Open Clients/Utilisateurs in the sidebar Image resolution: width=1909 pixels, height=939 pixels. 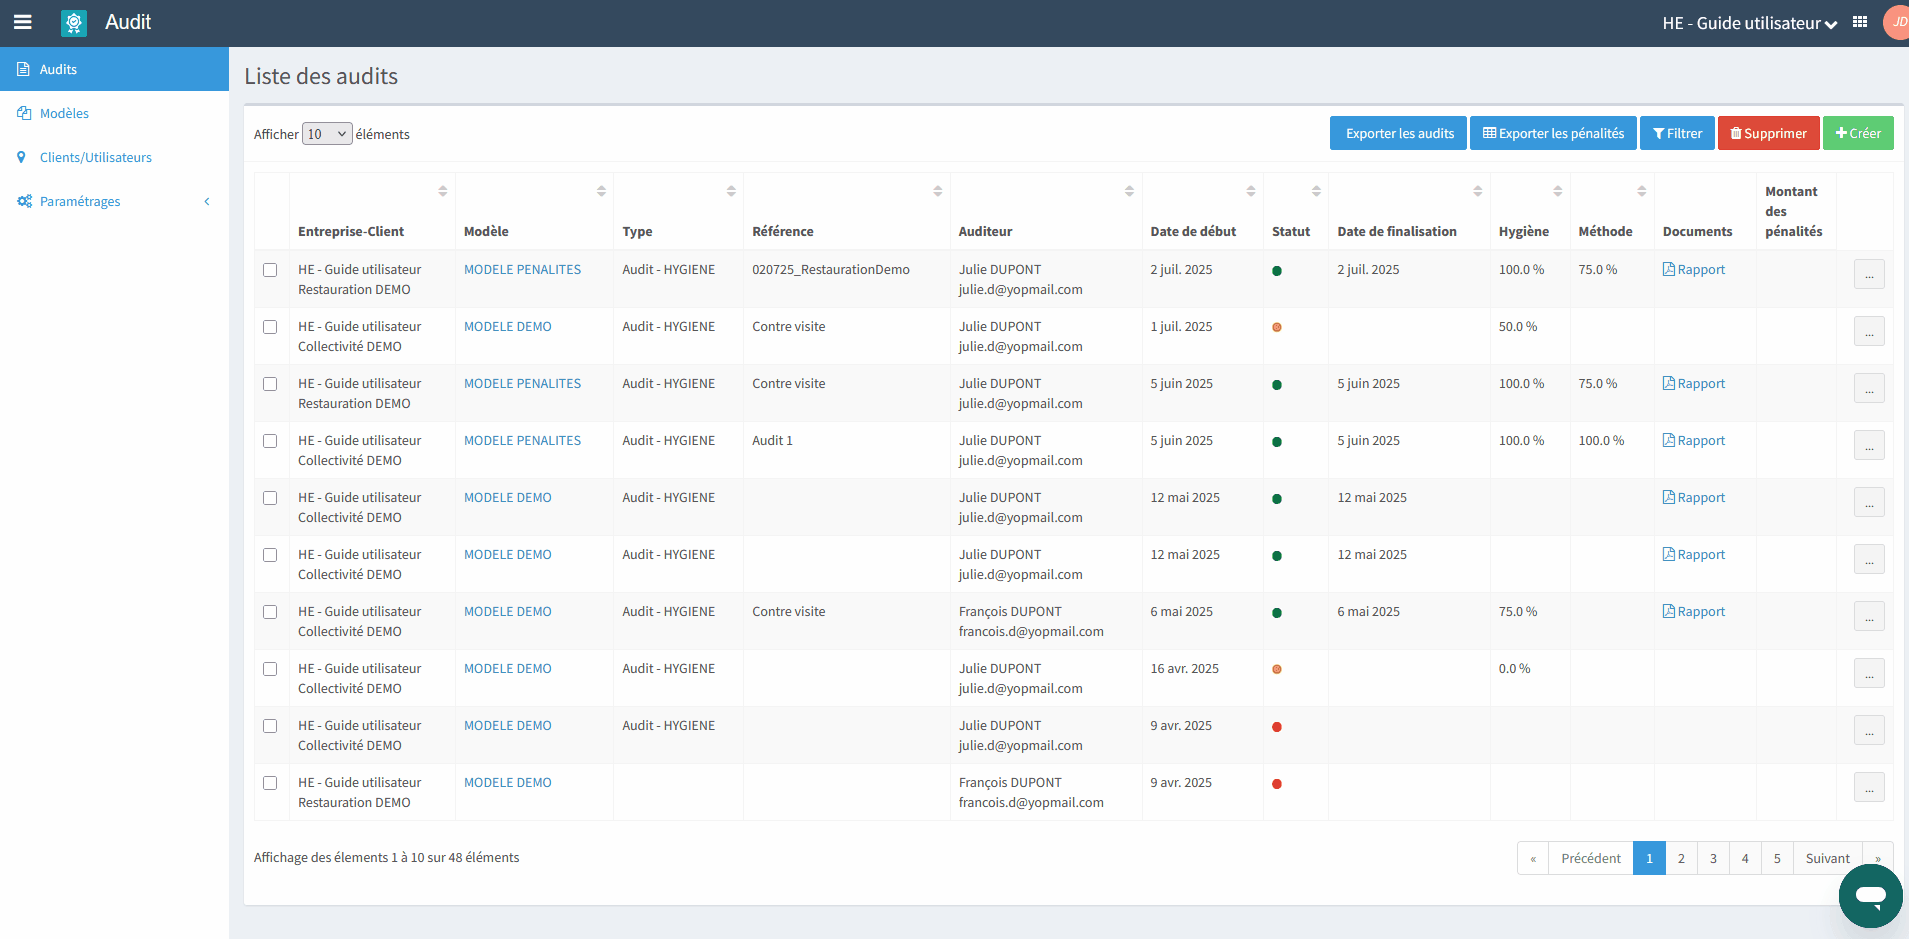coord(114,157)
